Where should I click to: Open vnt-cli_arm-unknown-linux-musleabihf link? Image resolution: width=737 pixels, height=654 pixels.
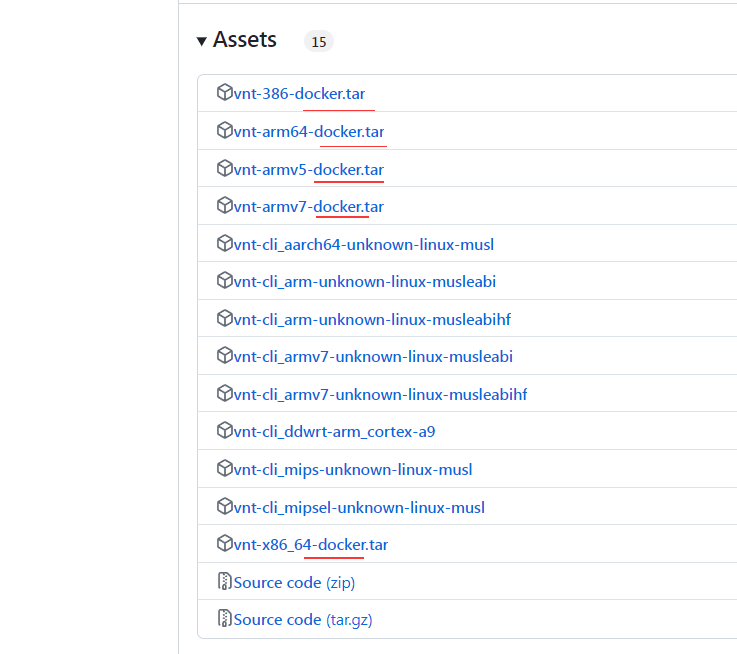click(x=372, y=320)
